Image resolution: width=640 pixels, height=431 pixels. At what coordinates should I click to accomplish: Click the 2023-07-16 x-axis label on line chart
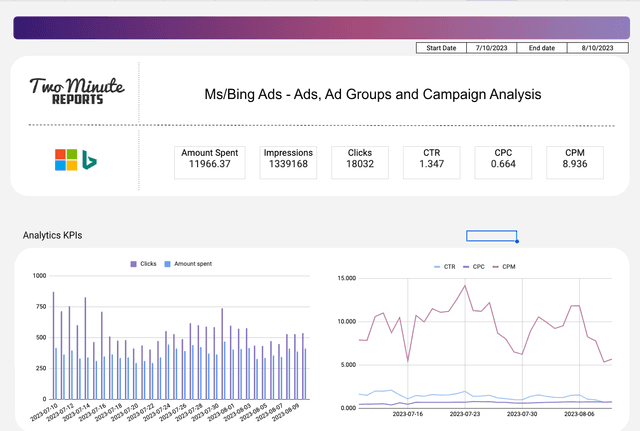click(x=407, y=414)
